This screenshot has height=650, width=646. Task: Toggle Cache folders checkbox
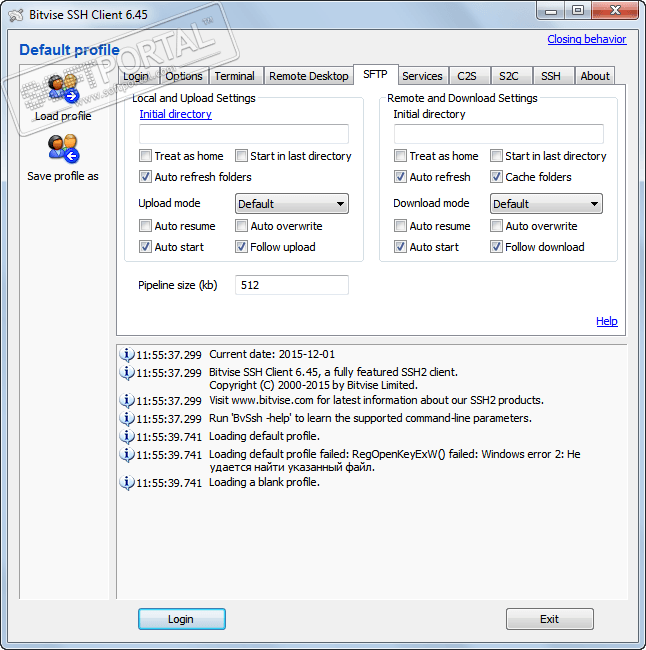pyautogui.click(x=496, y=177)
